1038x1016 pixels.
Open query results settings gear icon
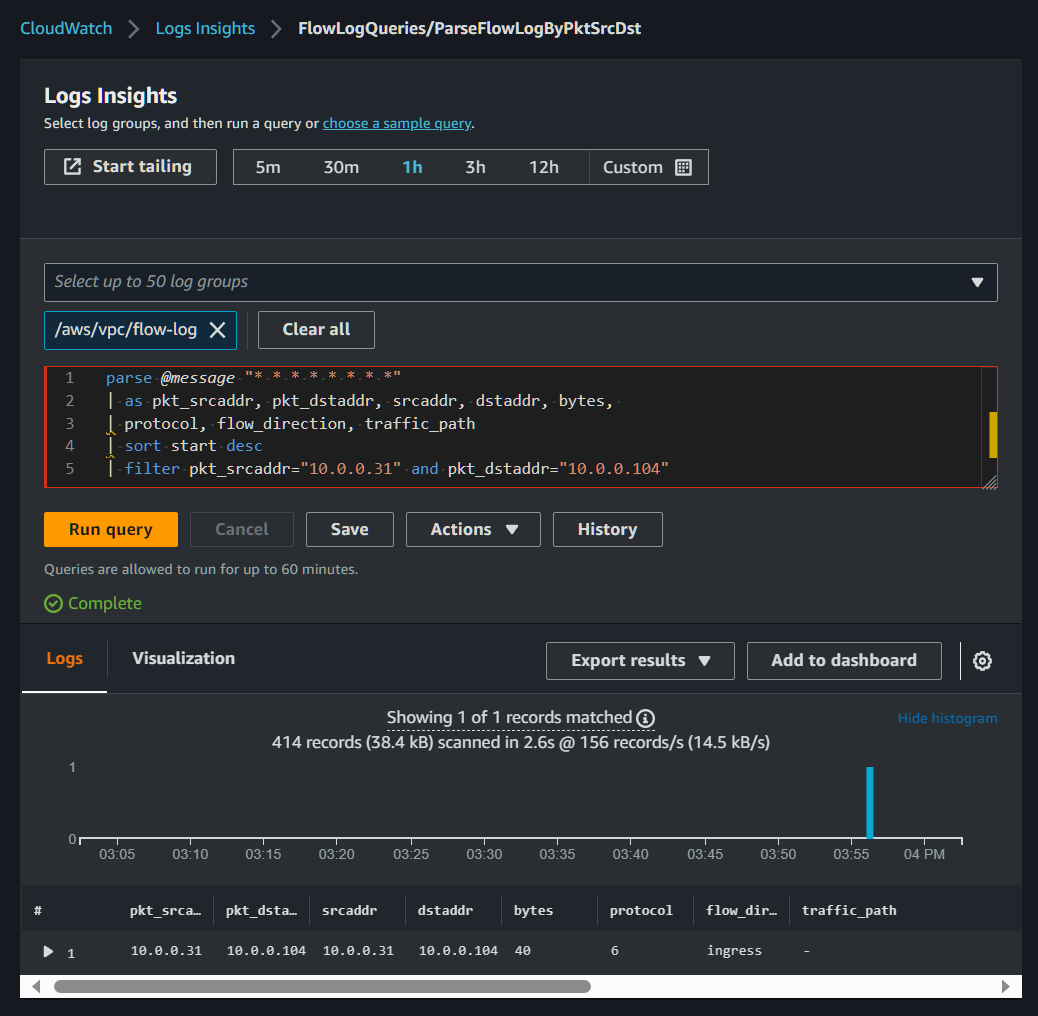(x=982, y=661)
